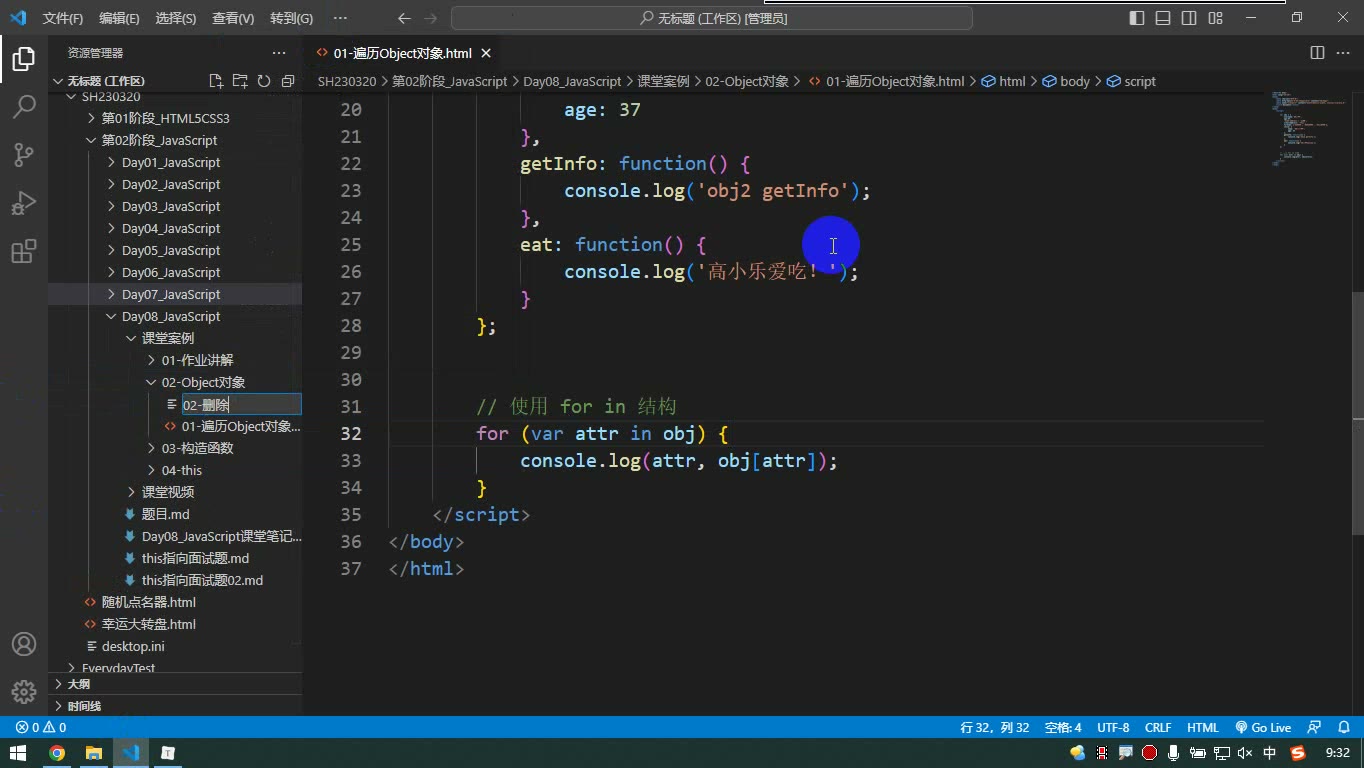Image resolution: width=1364 pixels, height=768 pixels.
Task: Click the HTML language mode indicator
Action: [1203, 728]
